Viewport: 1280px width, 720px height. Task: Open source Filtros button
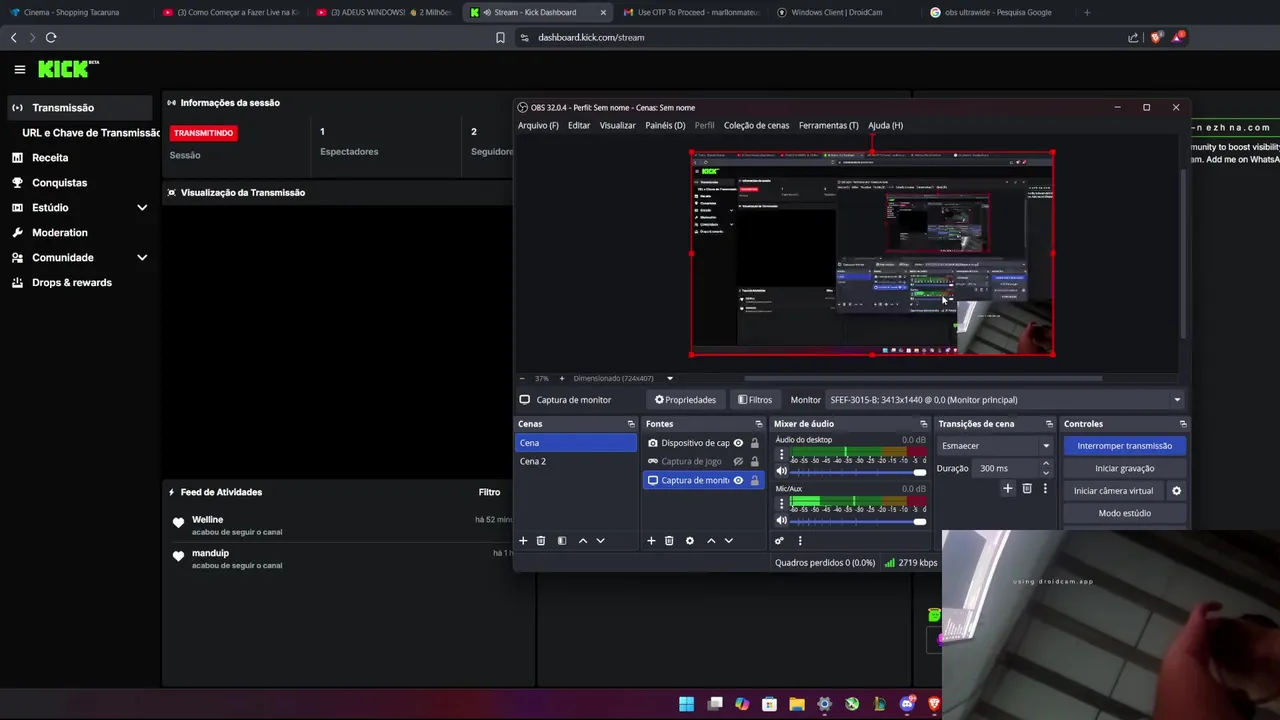pos(755,400)
